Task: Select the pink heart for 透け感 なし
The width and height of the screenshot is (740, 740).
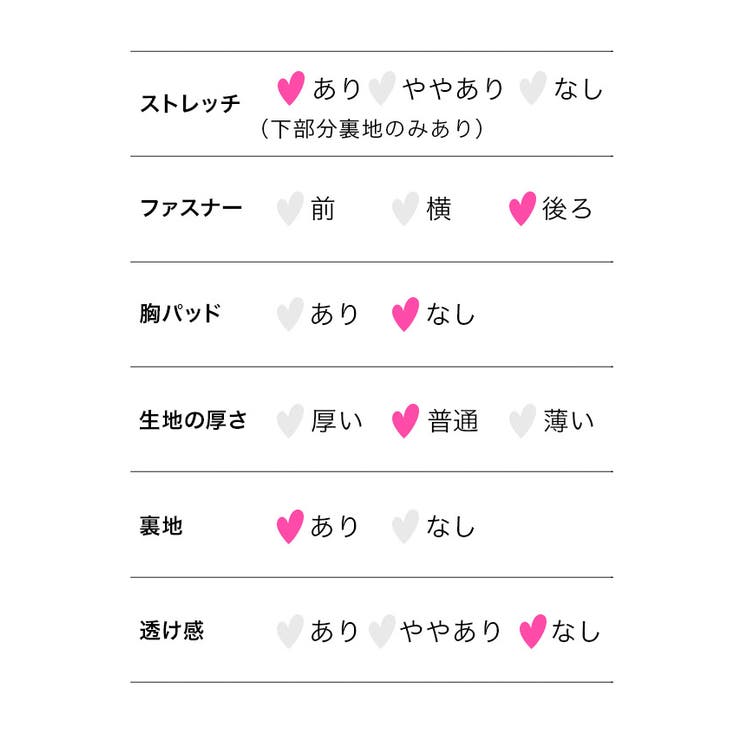Action: click(x=533, y=631)
